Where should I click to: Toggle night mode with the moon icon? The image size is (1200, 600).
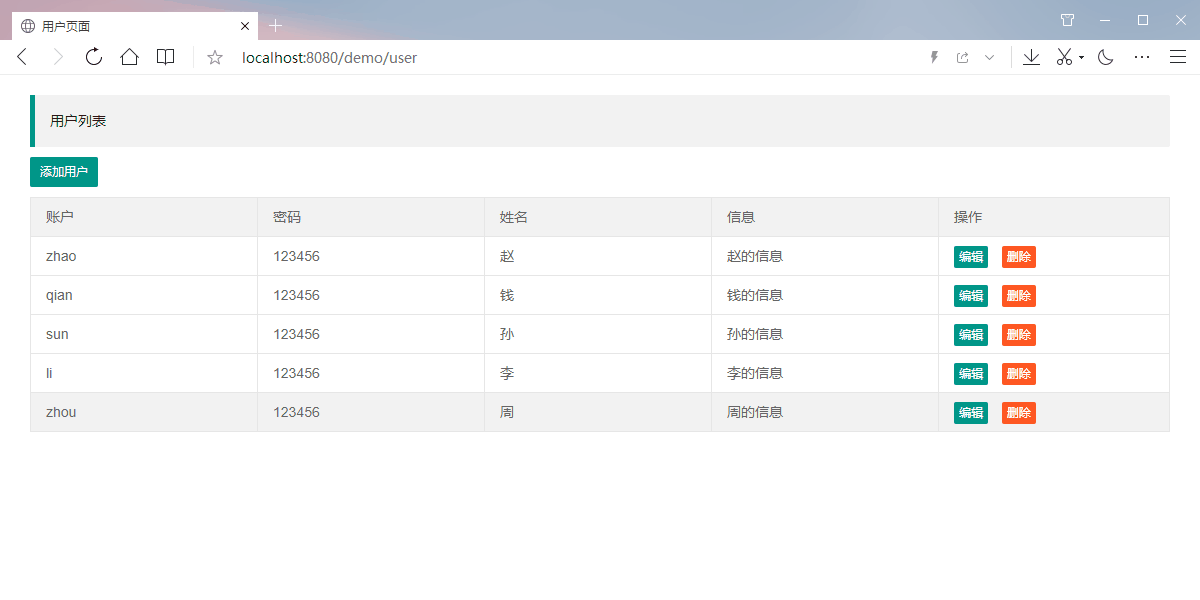tap(1106, 57)
